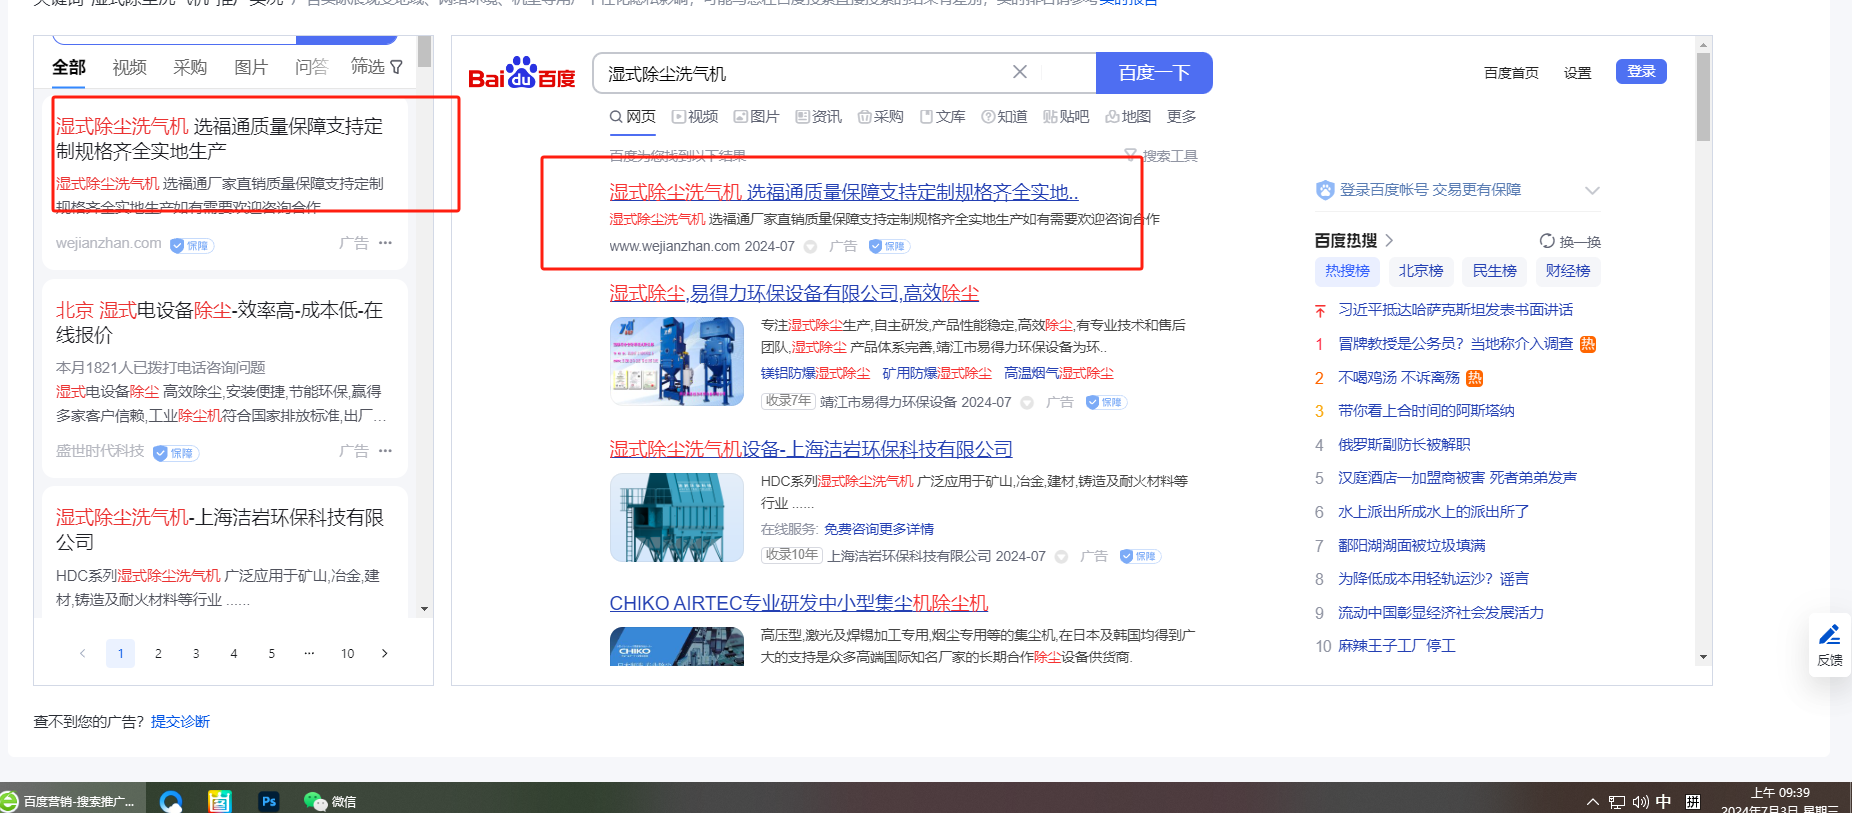Viewport: 1852px width, 813px height.
Task: Select the 北京榜 tab
Action: click(x=1421, y=271)
